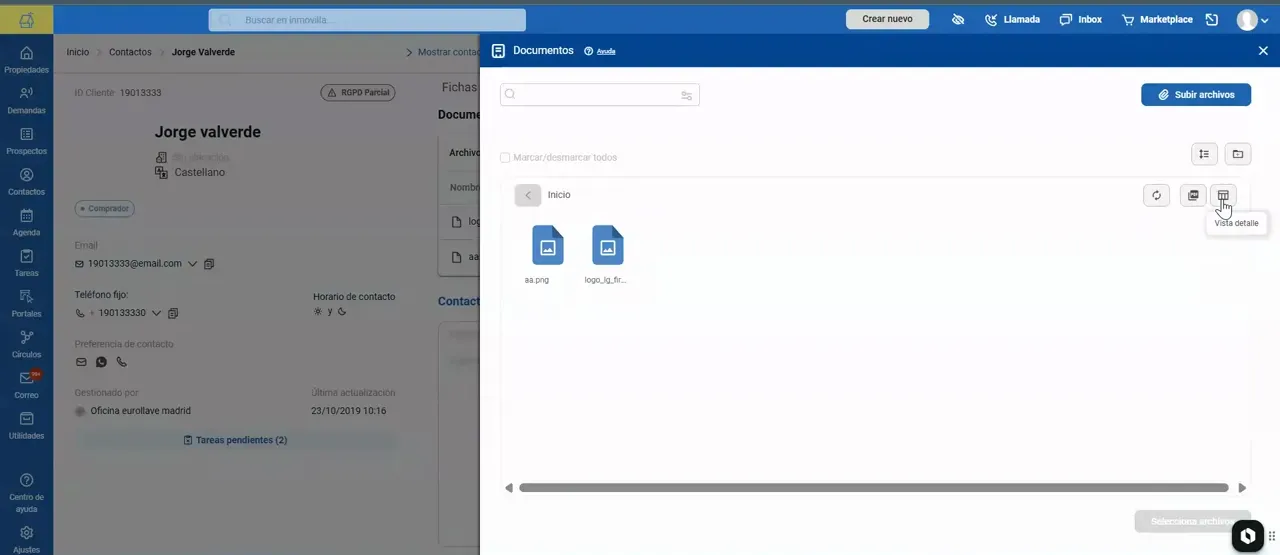Open the chat widget icon
This screenshot has height=555, width=1280.
tap(1248, 537)
